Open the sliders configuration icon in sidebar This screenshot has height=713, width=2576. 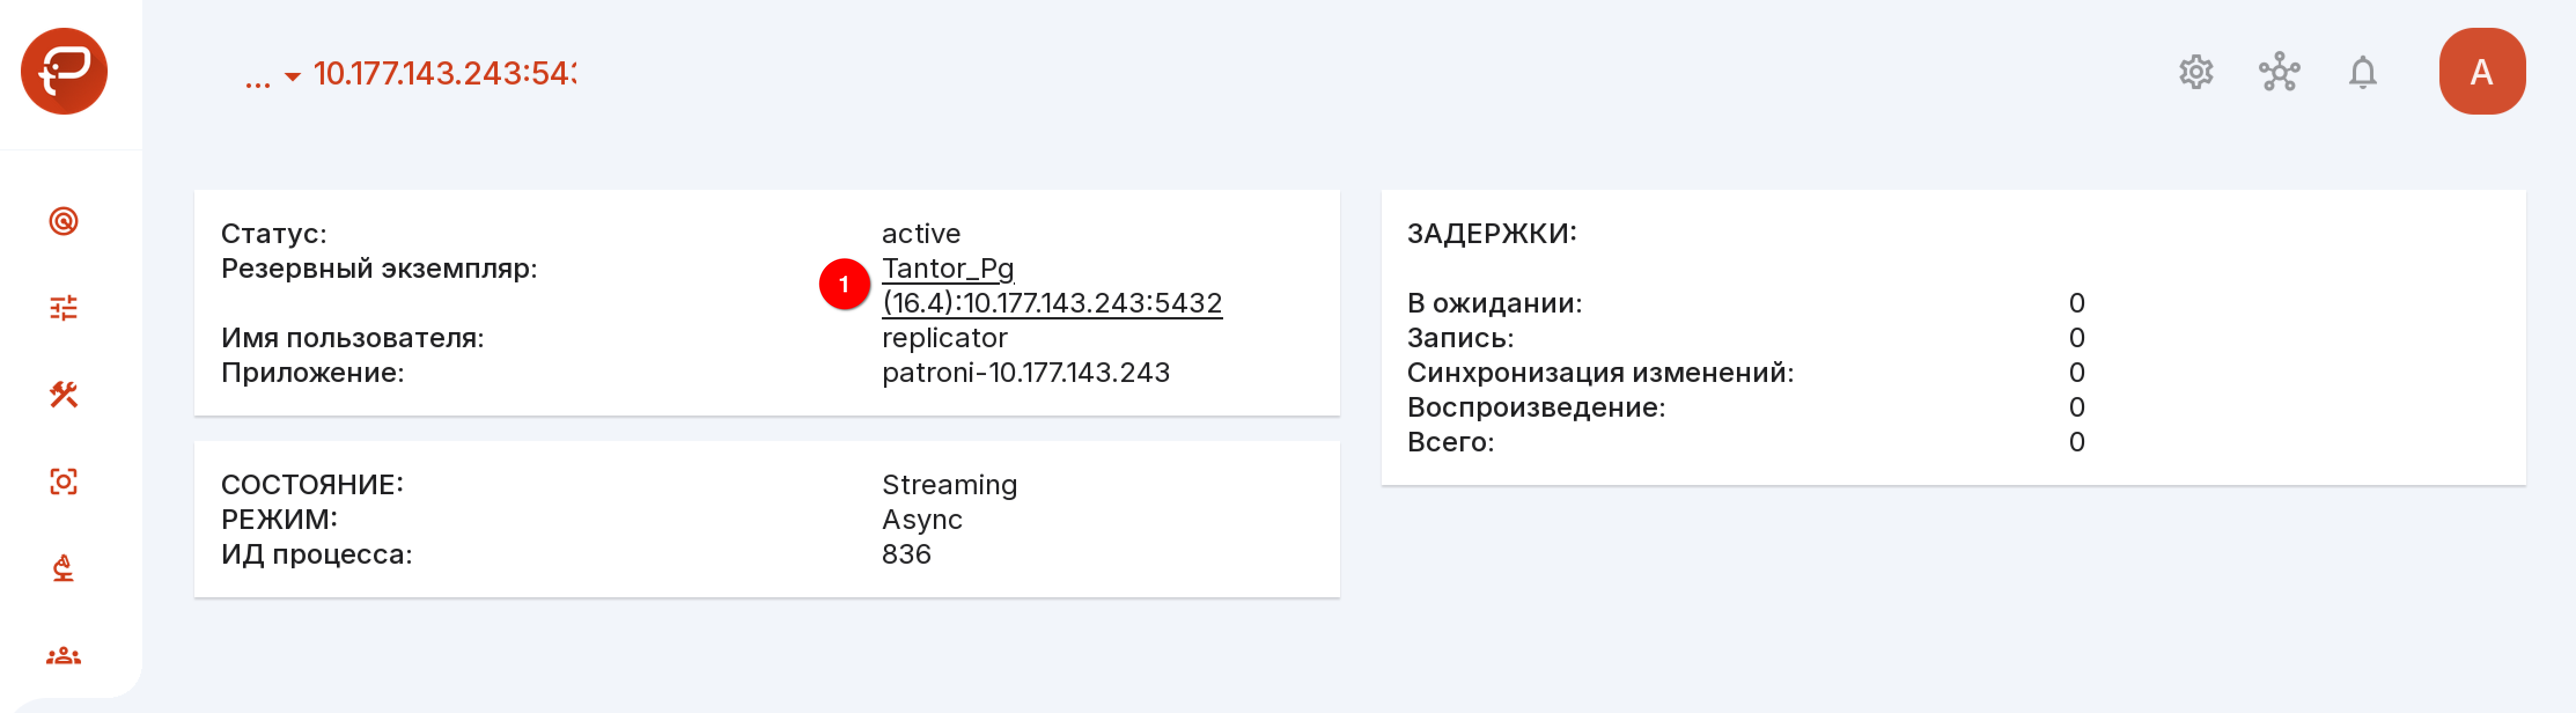63,308
